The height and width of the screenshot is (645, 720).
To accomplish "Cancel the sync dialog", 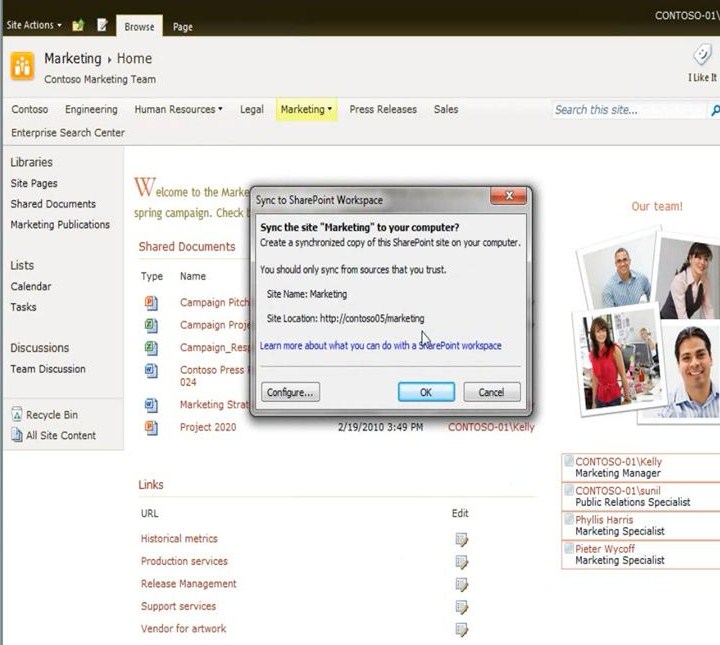I will [x=491, y=392].
